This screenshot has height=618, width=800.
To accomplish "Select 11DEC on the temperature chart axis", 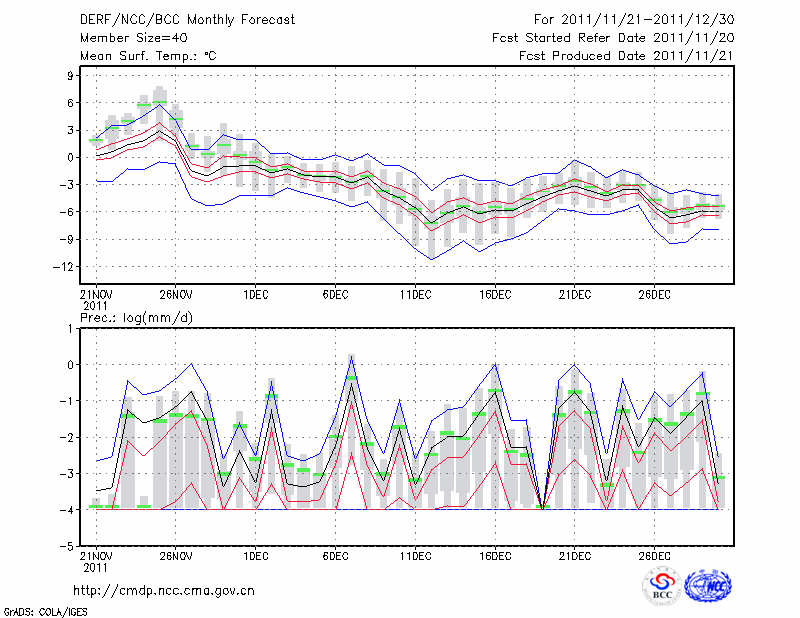I will point(415,294).
